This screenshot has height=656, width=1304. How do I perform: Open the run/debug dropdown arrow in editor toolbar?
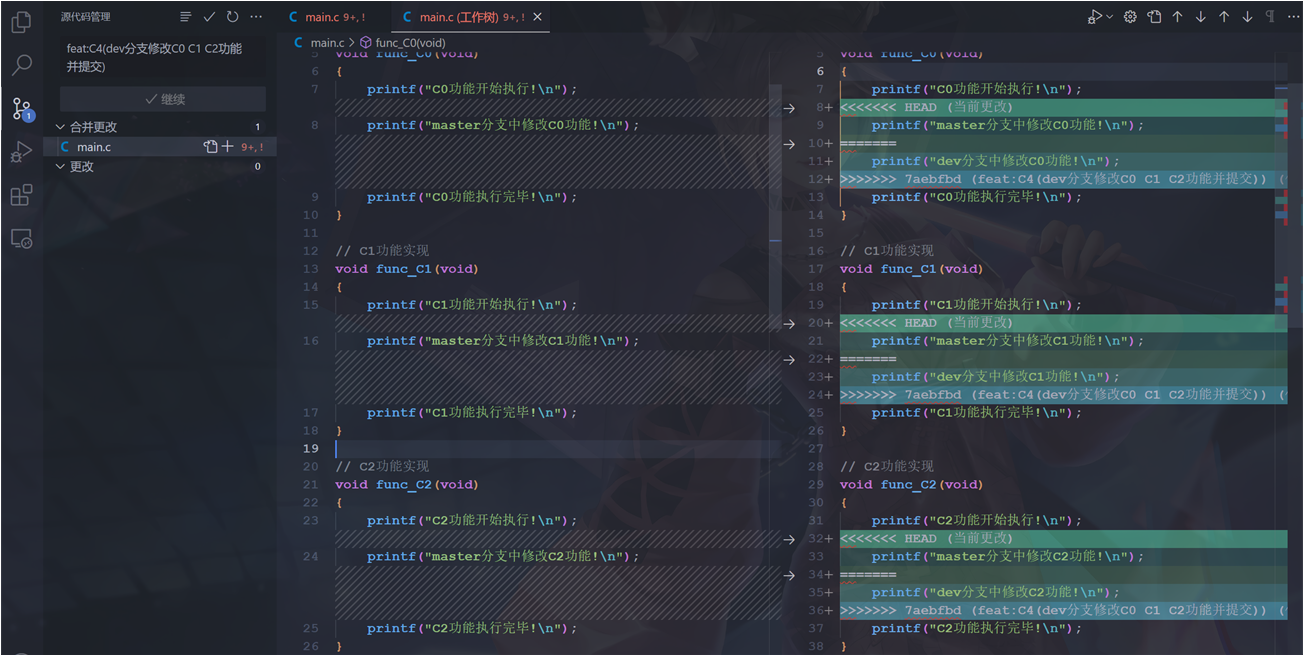1109,17
